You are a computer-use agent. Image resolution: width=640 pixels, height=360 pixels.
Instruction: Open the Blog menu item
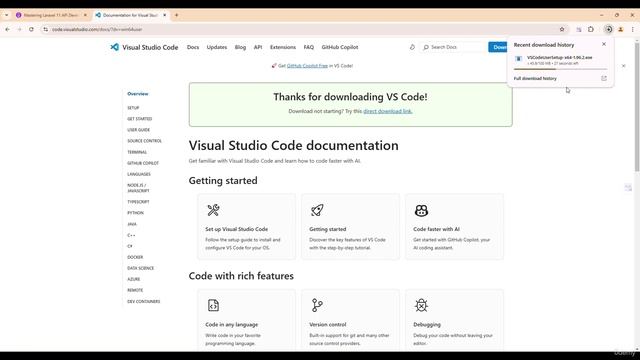tap(240, 47)
